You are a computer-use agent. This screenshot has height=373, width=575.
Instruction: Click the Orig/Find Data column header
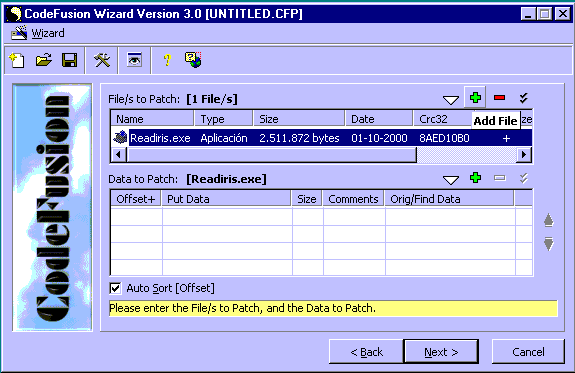449,199
